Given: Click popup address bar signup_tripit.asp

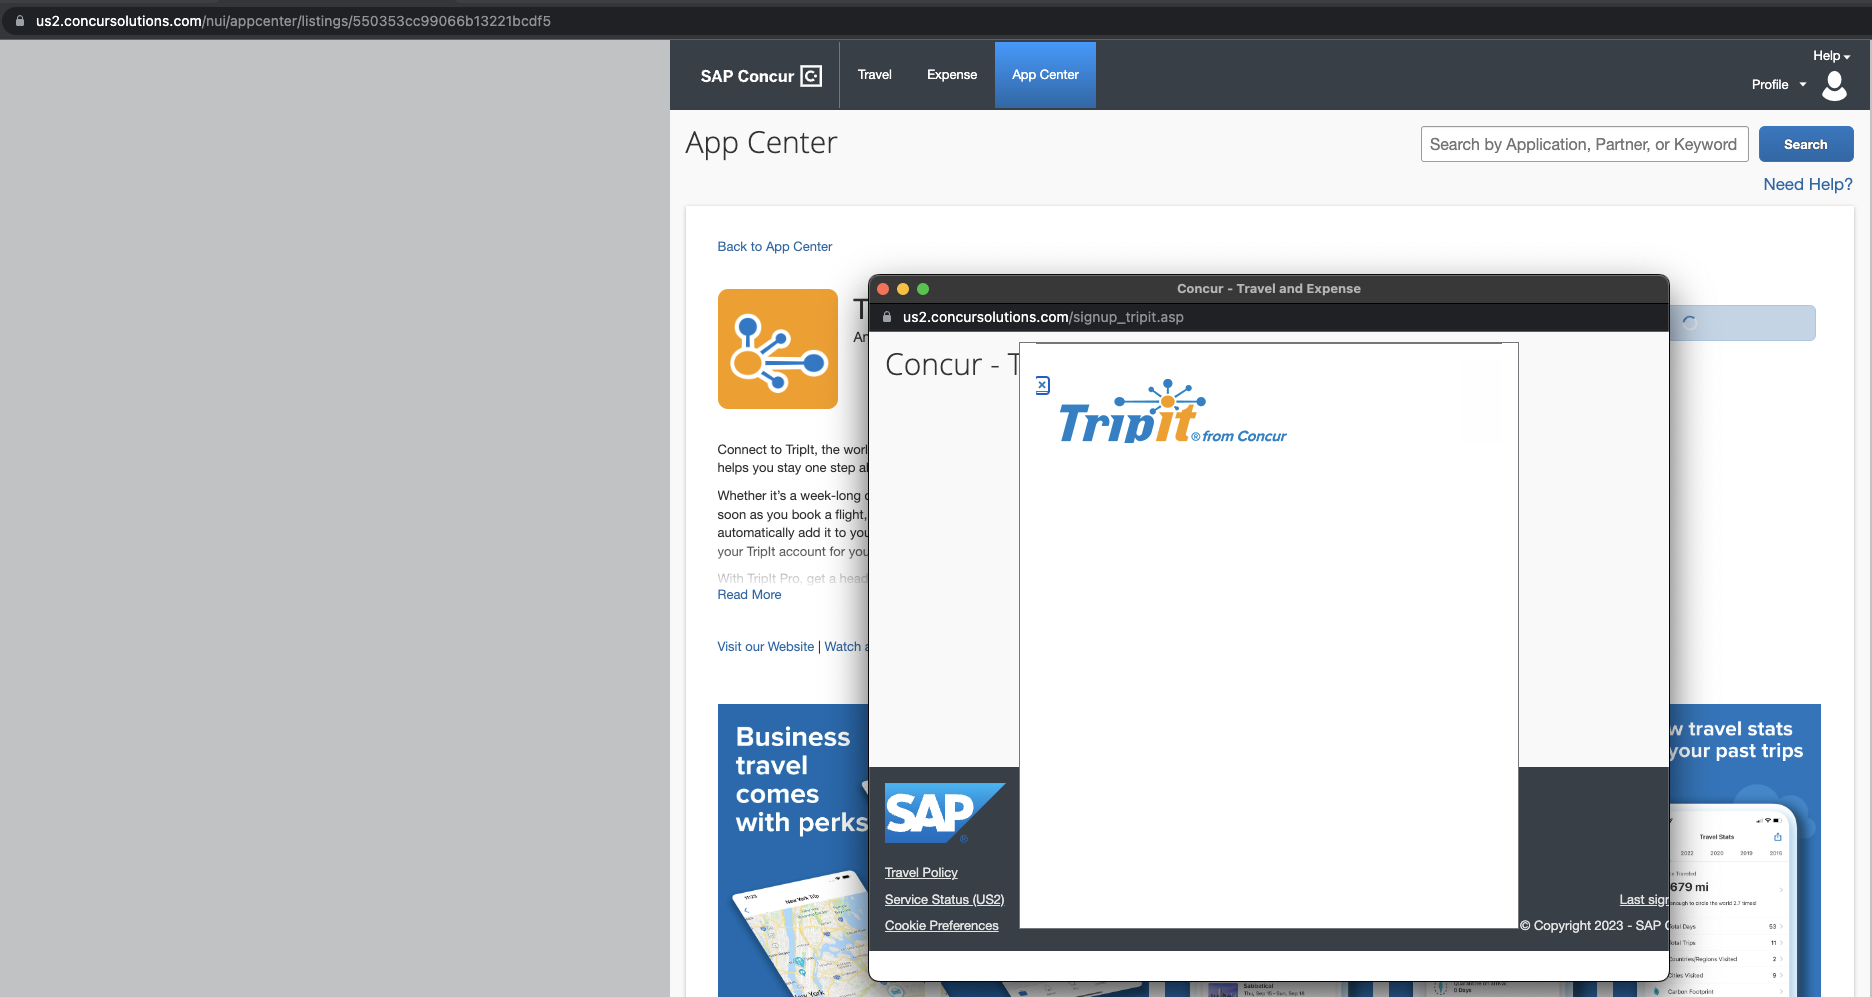Looking at the screenshot, I should 1043,317.
